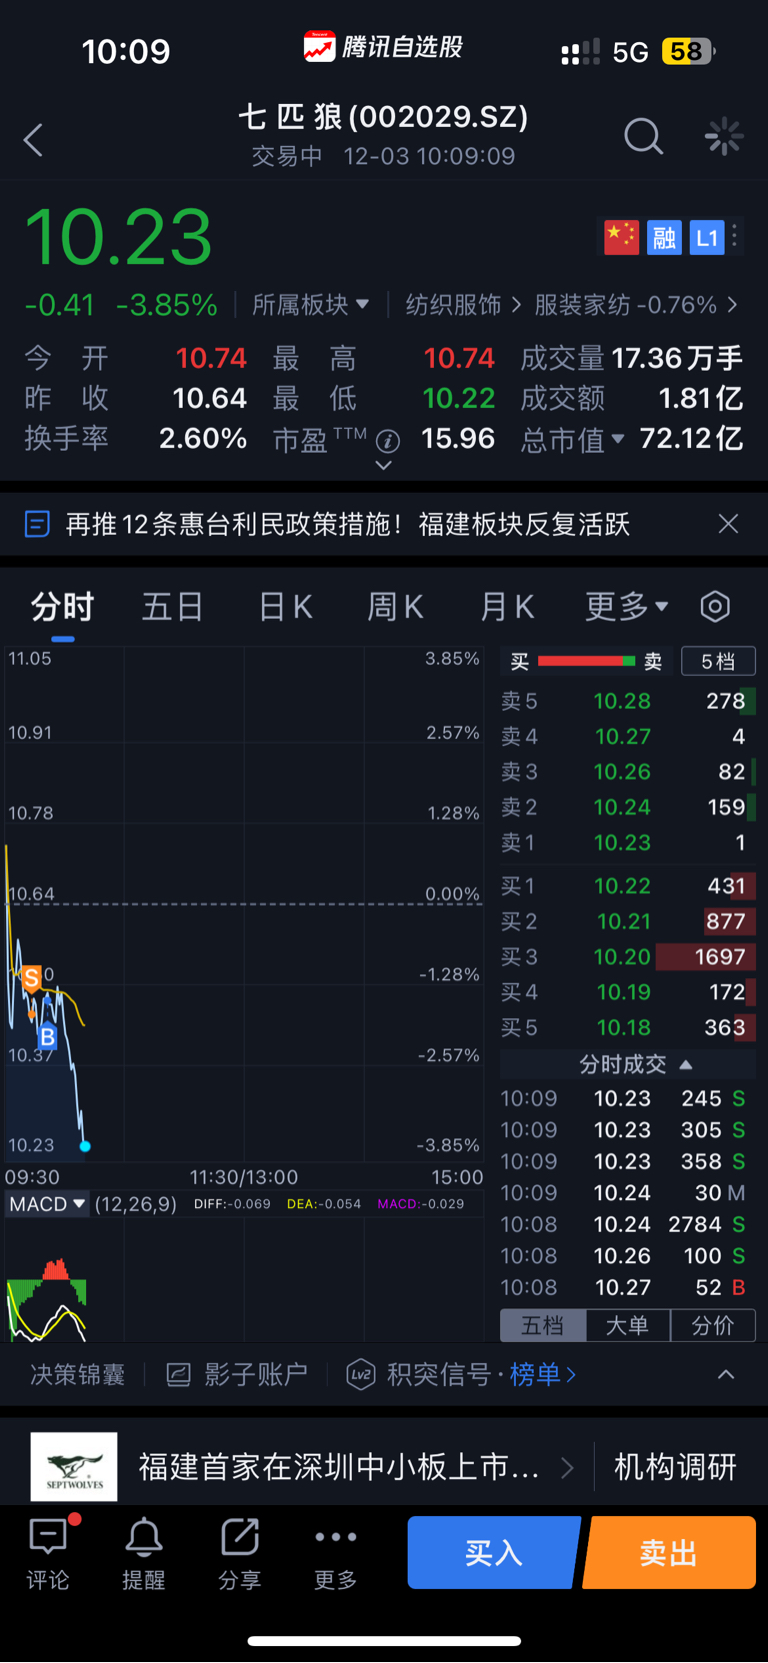Viewport: 768px width, 1663px height.
Task: Toggle the 5档 depth button
Action: [718, 661]
